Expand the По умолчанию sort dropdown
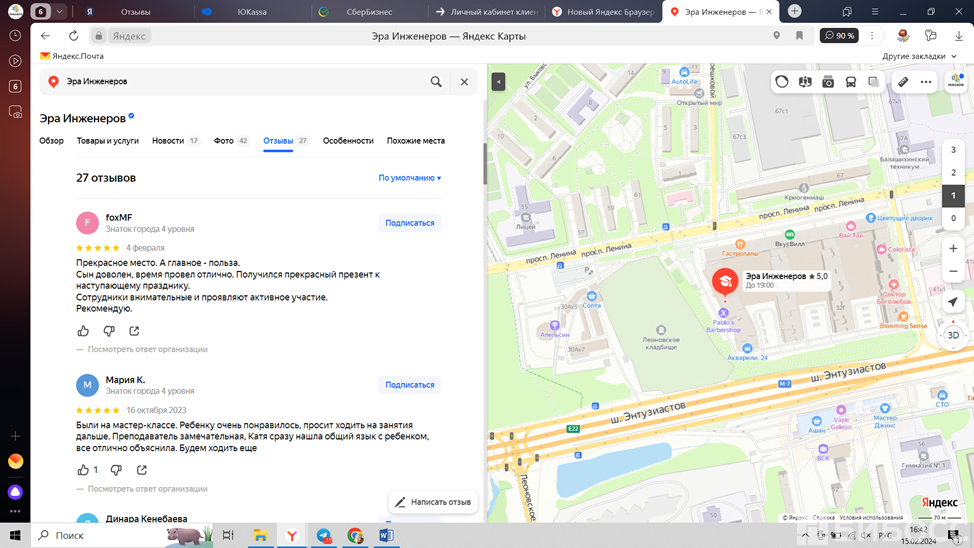This screenshot has height=548, width=974. (410, 178)
